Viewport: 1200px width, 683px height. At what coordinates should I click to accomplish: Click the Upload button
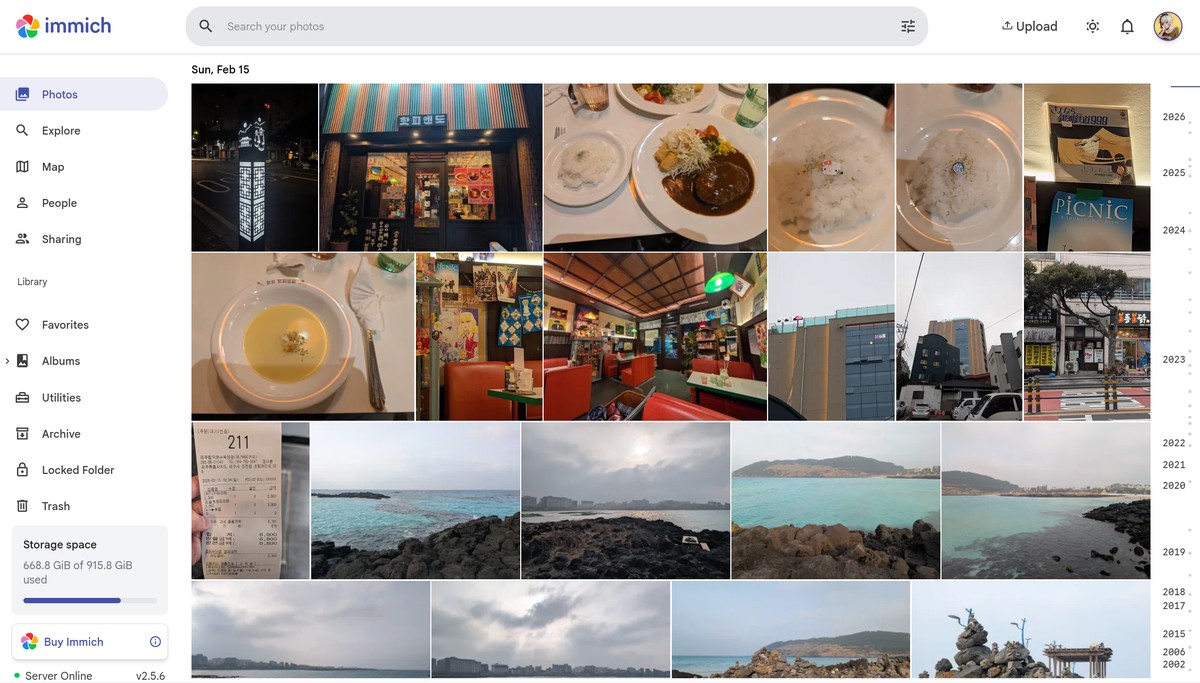1029,27
